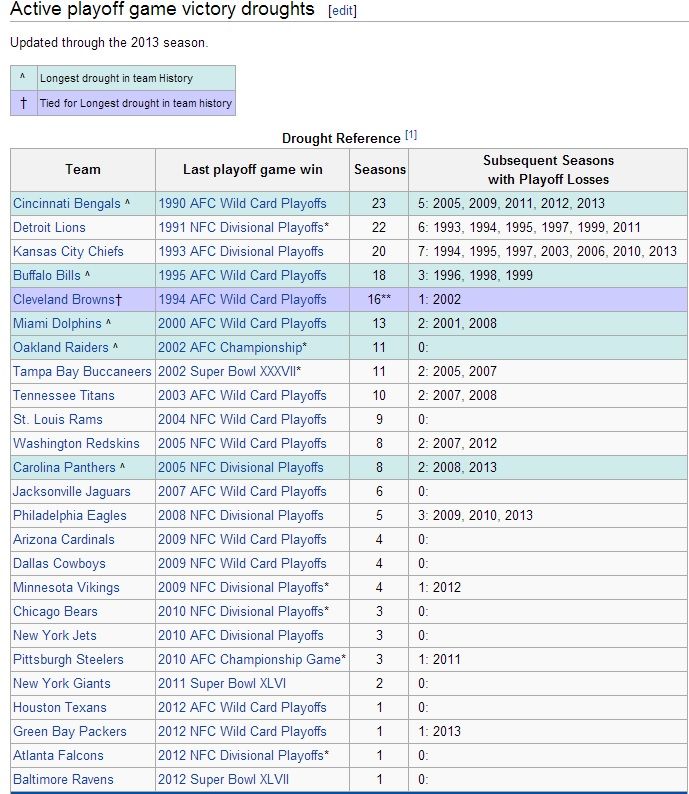The height and width of the screenshot is (794, 689).
Task: Open the Detroit Lions team link
Action: coord(49,227)
